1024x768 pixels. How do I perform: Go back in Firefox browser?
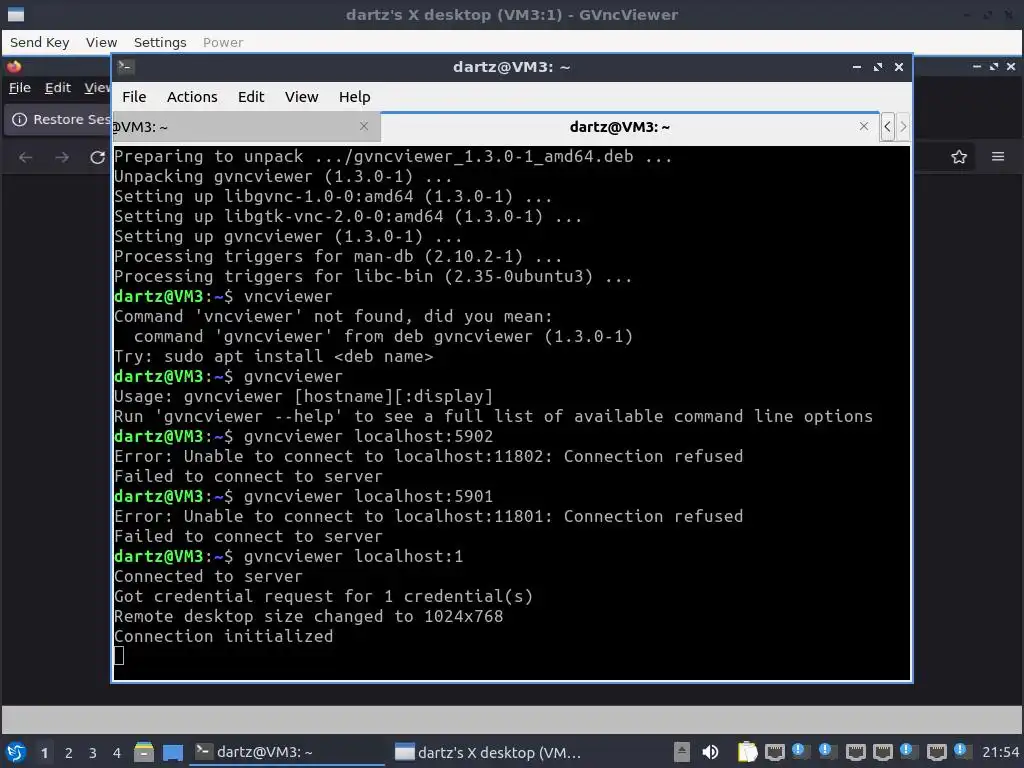[x=25, y=157]
